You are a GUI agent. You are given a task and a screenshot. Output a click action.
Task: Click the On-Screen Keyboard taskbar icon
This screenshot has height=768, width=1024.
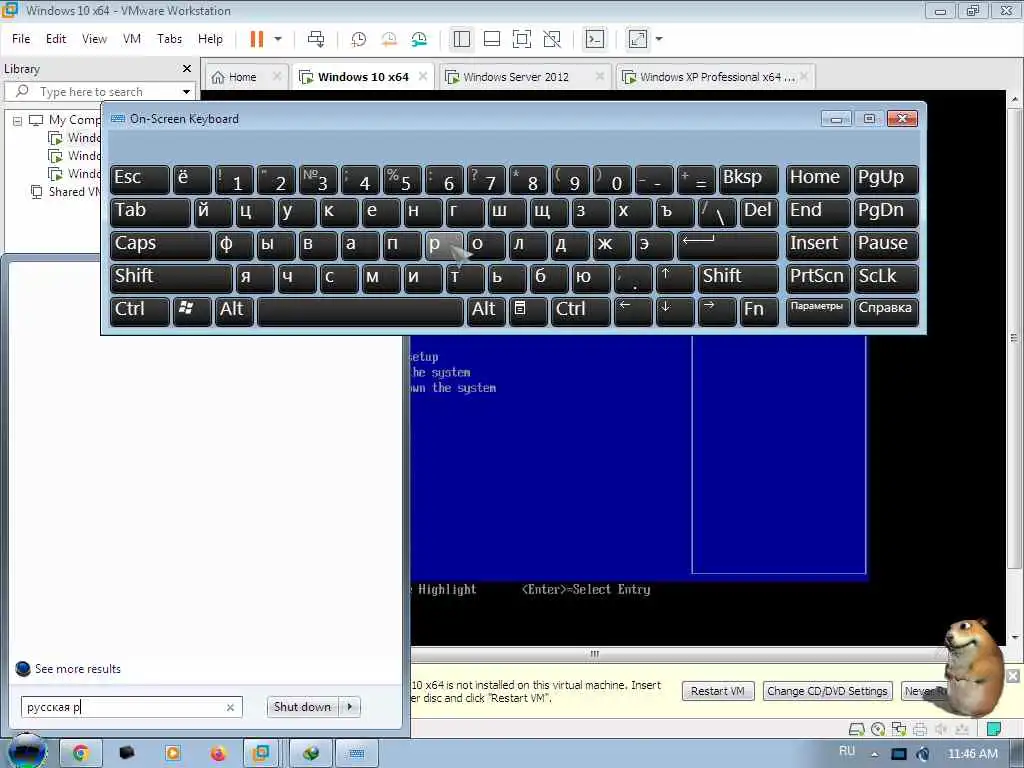click(x=356, y=754)
